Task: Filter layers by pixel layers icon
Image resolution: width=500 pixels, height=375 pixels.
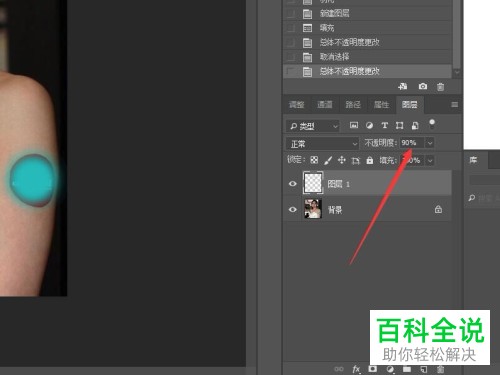Action: pos(354,125)
